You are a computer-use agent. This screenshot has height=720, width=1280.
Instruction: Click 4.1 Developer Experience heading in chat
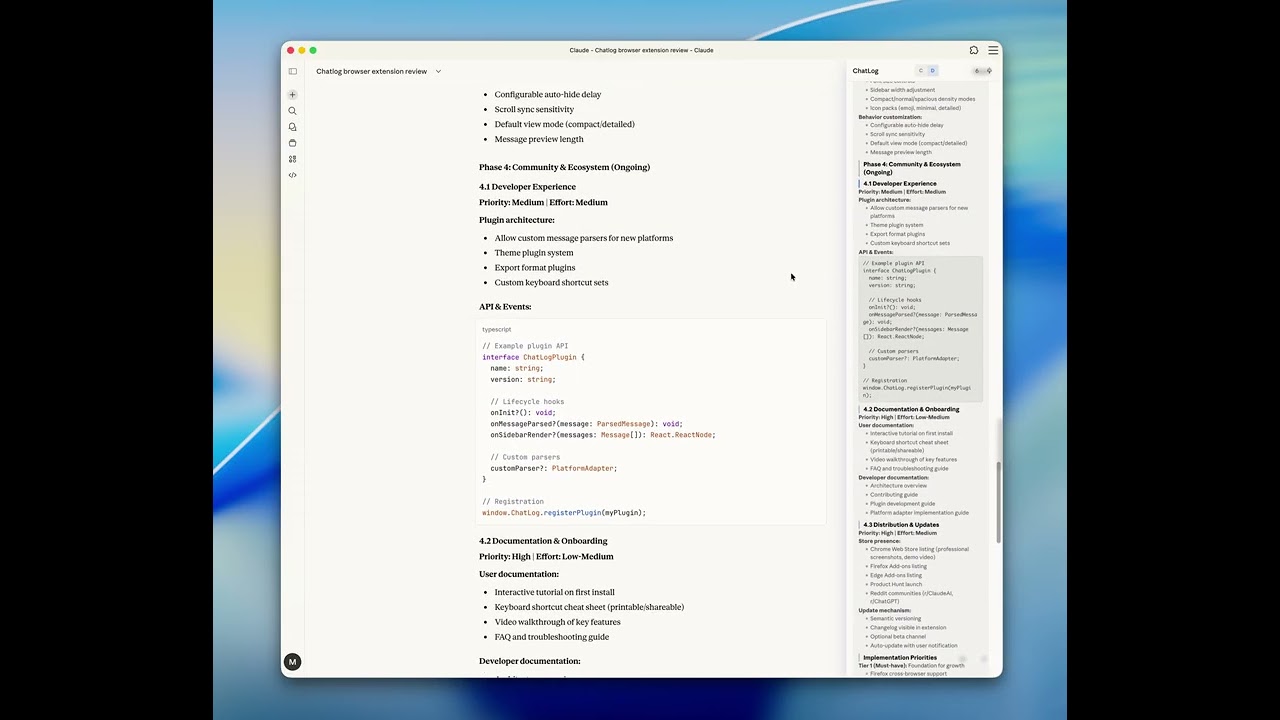tap(527, 186)
